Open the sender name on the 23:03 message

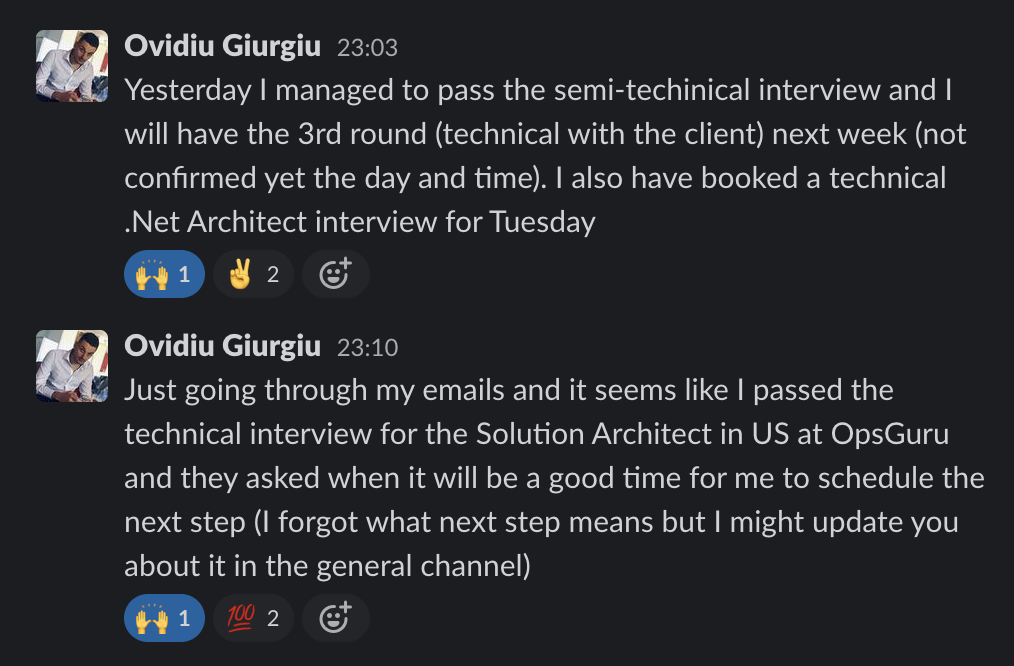(x=222, y=46)
